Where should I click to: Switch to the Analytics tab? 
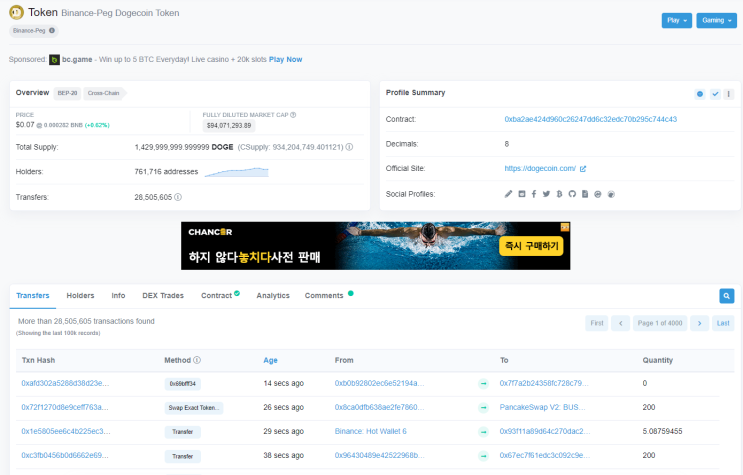tap(273, 296)
